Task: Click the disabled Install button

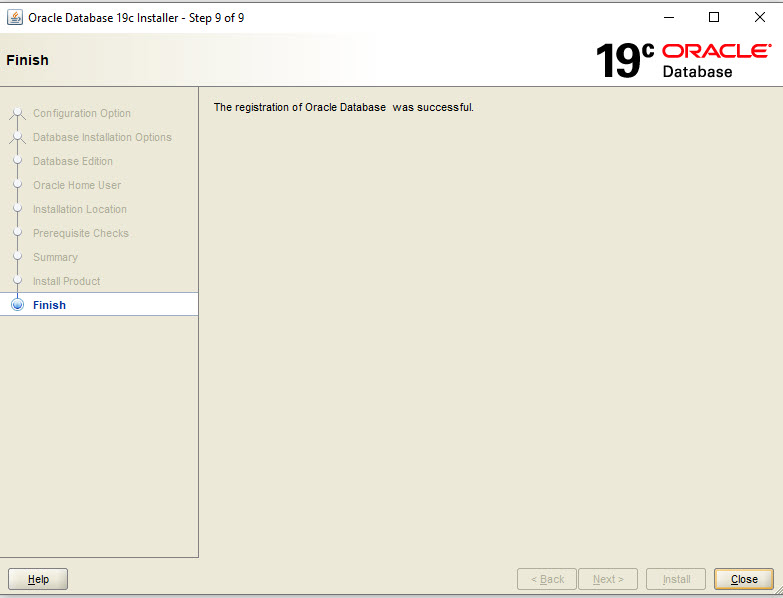Action: point(676,579)
